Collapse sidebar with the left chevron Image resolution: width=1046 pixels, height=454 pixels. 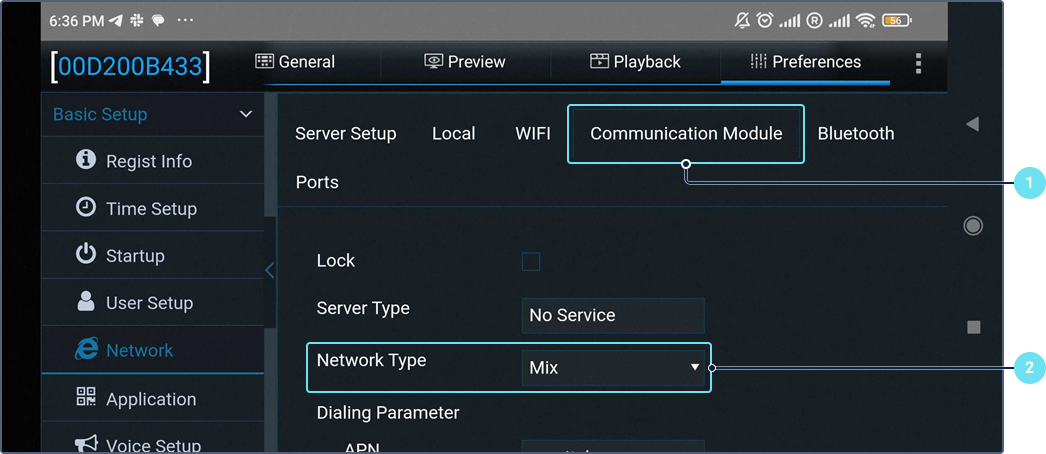pos(269,270)
